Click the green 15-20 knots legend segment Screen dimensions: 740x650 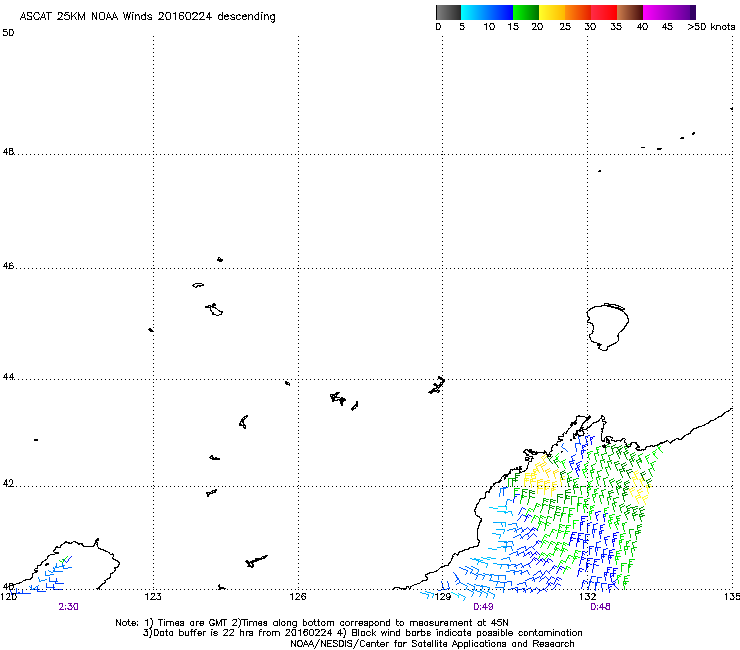(526, 12)
